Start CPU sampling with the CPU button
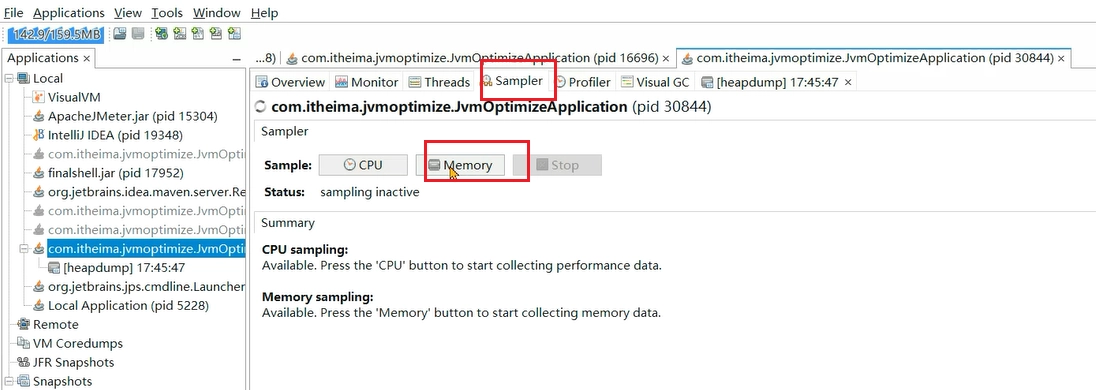The image size is (1096, 390). [x=363, y=166]
